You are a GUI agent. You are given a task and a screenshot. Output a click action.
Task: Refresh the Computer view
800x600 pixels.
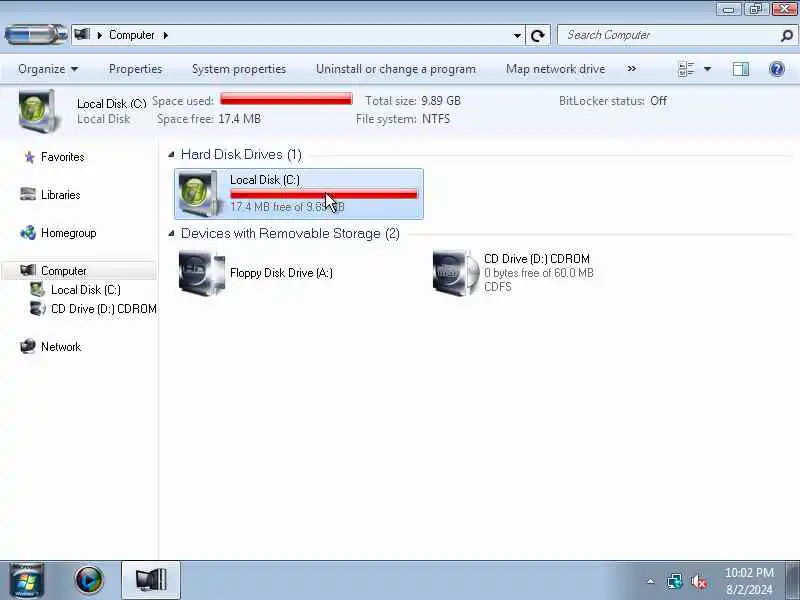click(538, 36)
